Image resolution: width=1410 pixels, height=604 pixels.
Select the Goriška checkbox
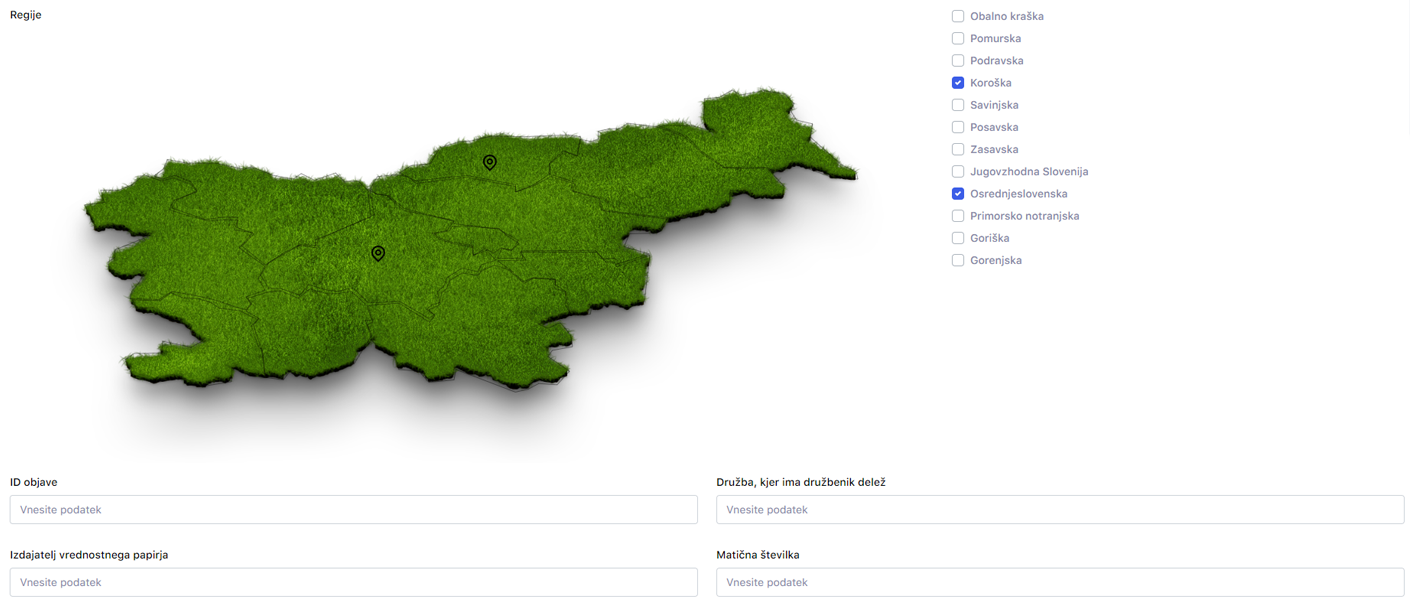(x=958, y=238)
